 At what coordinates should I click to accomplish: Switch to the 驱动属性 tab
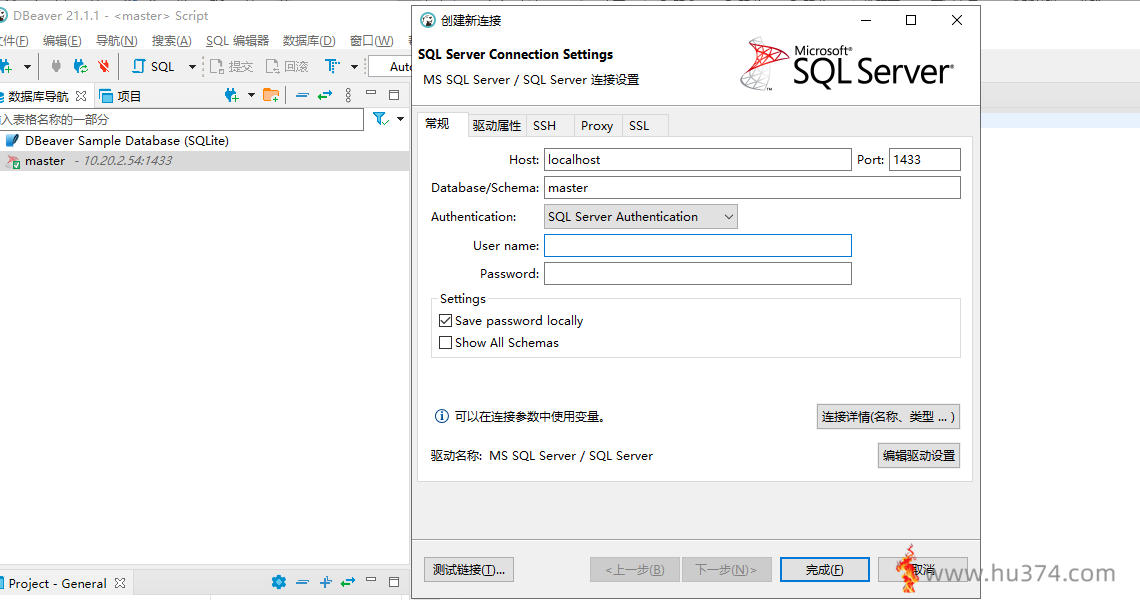click(x=497, y=126)
